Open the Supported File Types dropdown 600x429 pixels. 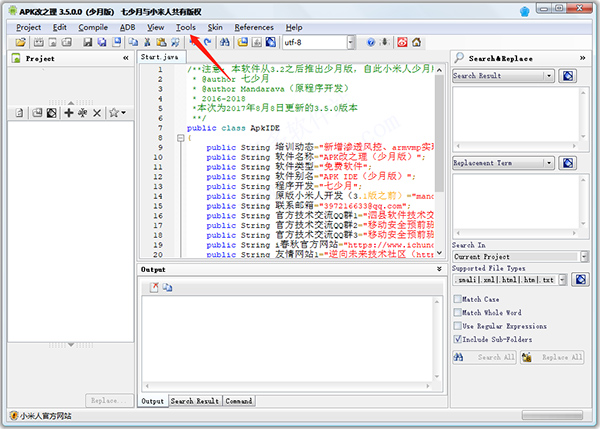pos(562,280)
